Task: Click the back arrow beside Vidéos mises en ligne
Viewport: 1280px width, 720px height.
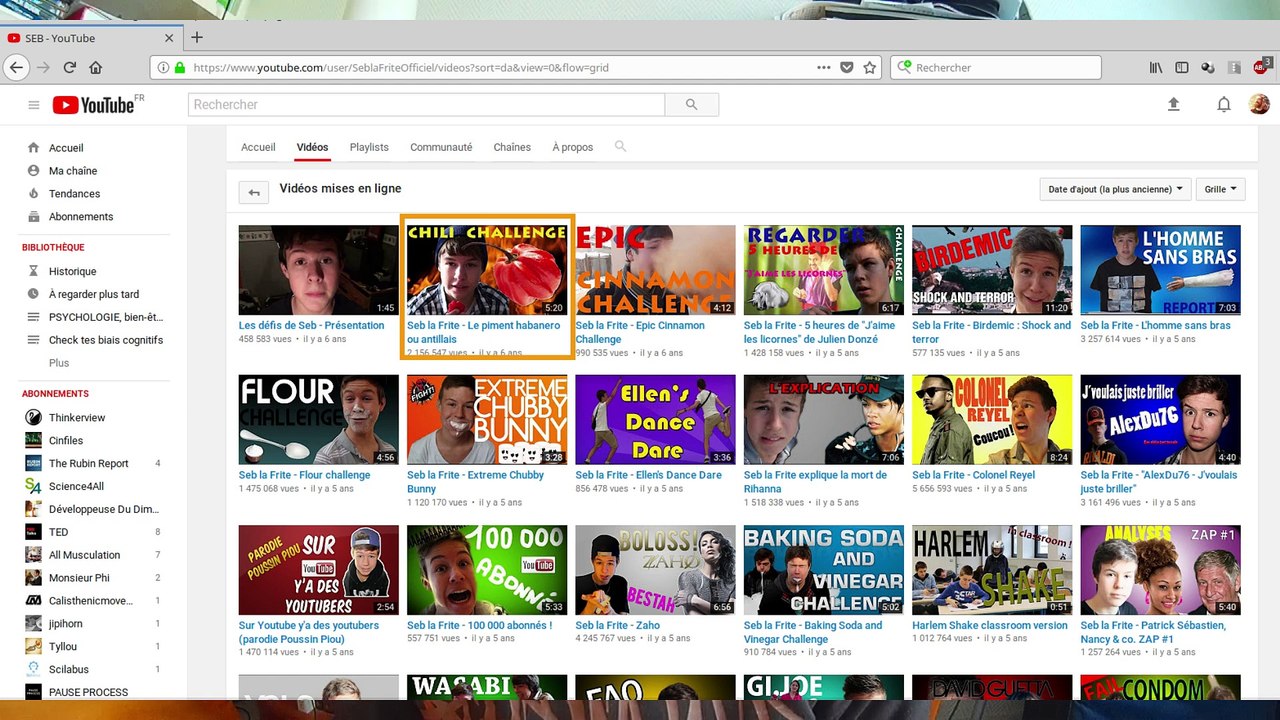Action: pyautogui.click(x=254, y=193)
